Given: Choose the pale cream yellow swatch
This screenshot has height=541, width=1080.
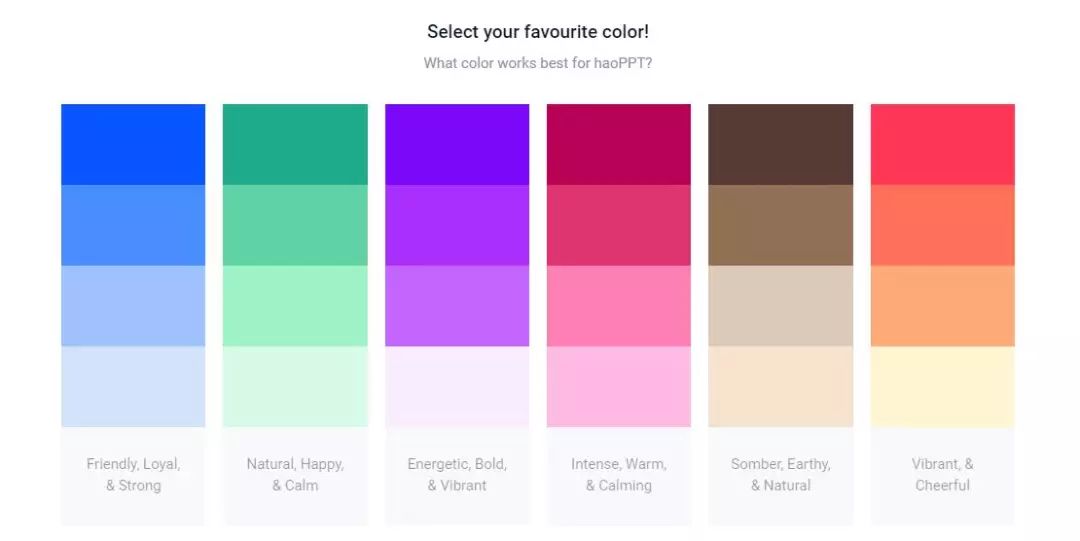Looking at the screenshot, I should click(942, 386).
